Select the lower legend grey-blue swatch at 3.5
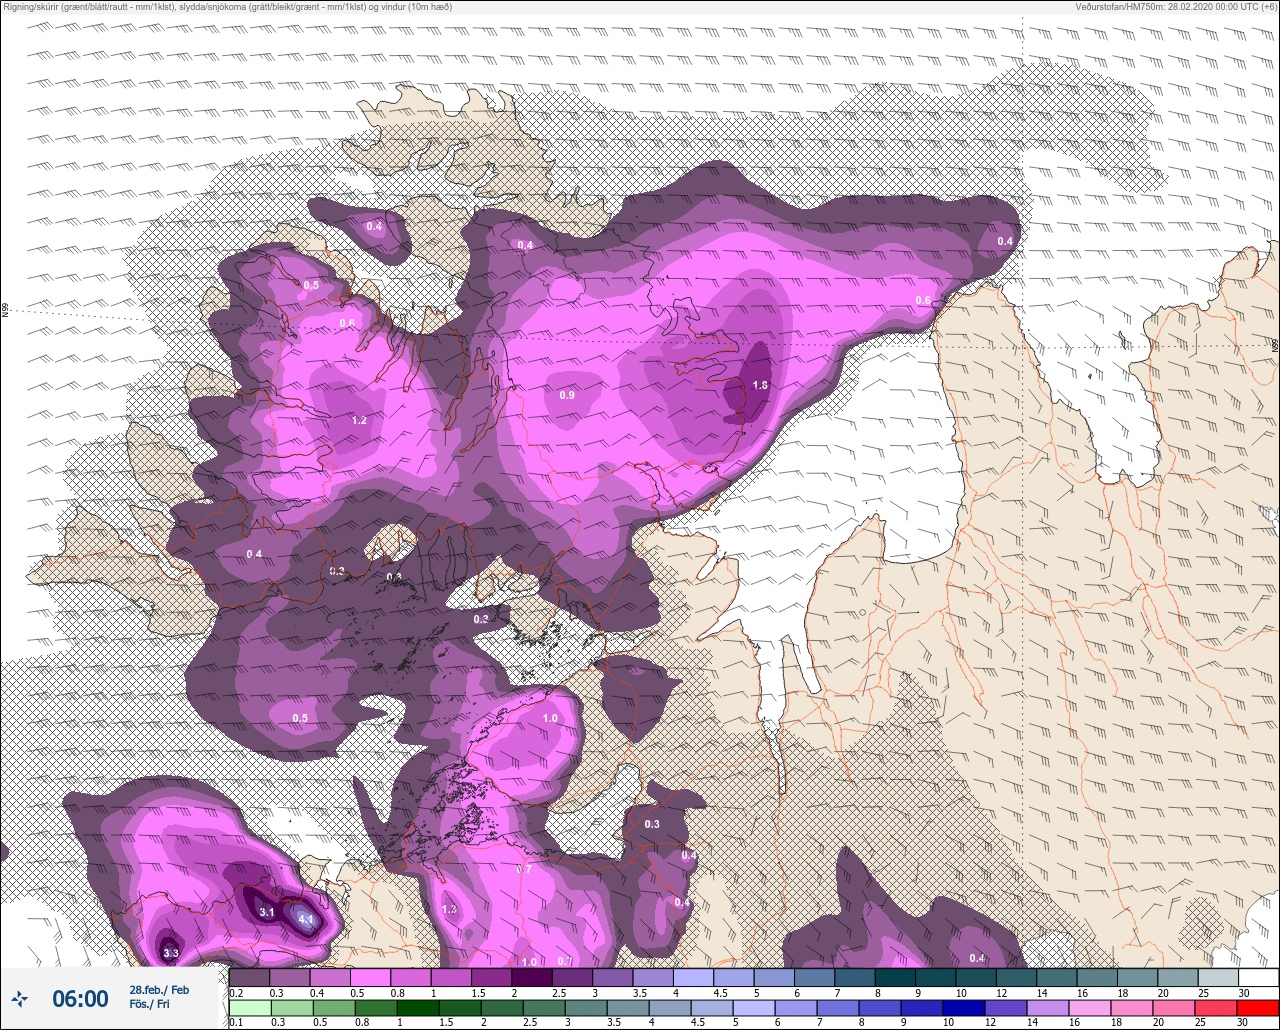 [628, 1008]
